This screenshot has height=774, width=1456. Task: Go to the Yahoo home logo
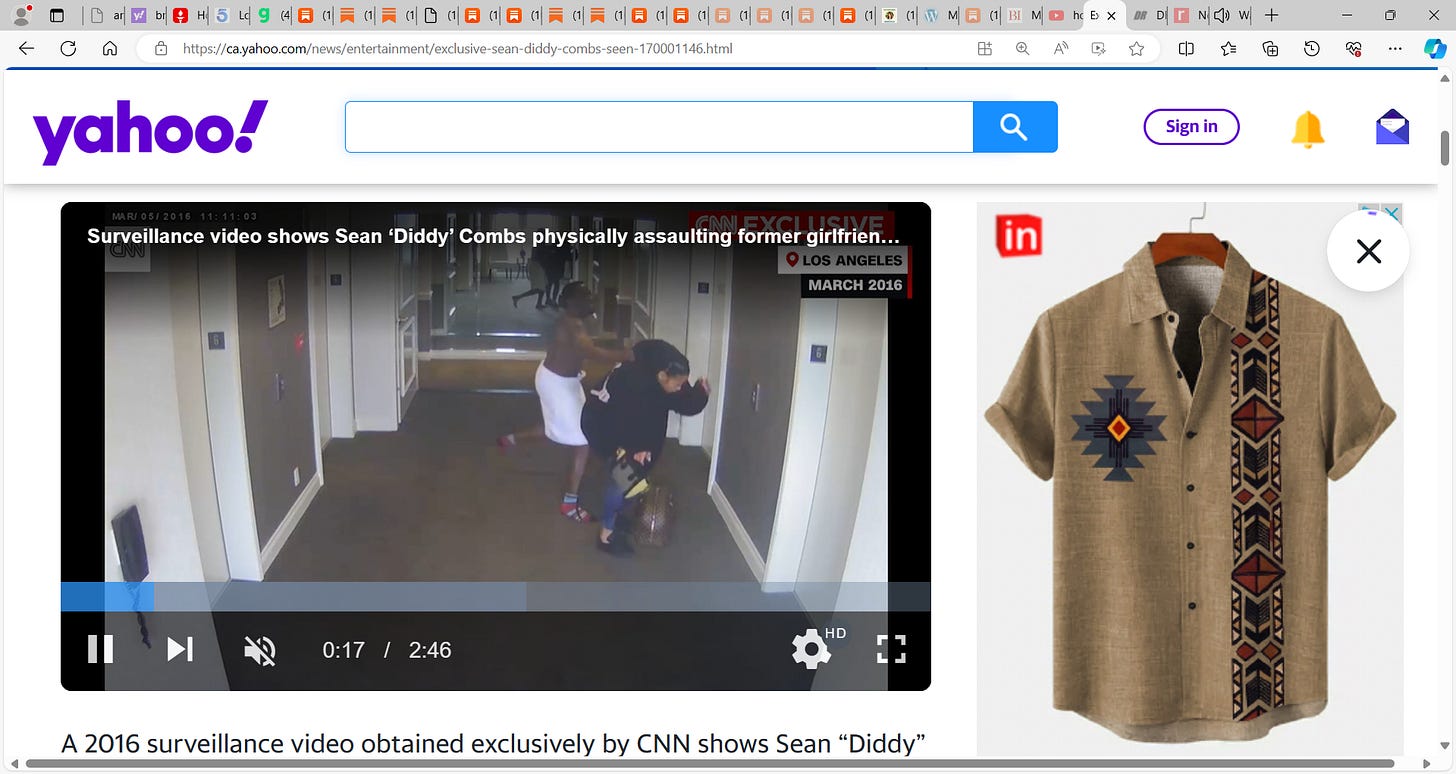pyautogui.click(x=150, y=131)
